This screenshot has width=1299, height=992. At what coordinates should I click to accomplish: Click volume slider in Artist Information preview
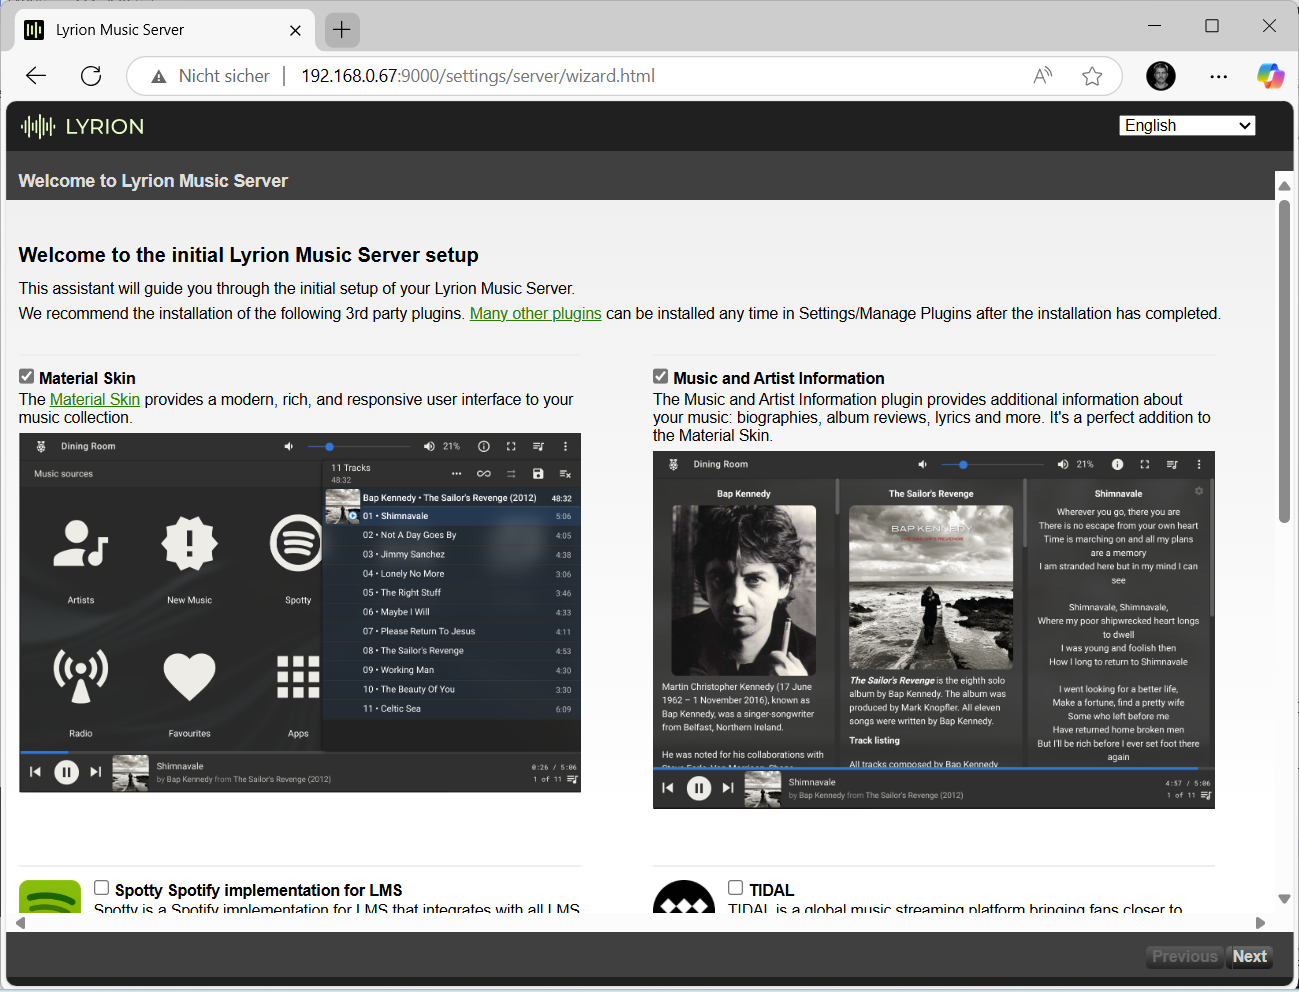(994, 464)
